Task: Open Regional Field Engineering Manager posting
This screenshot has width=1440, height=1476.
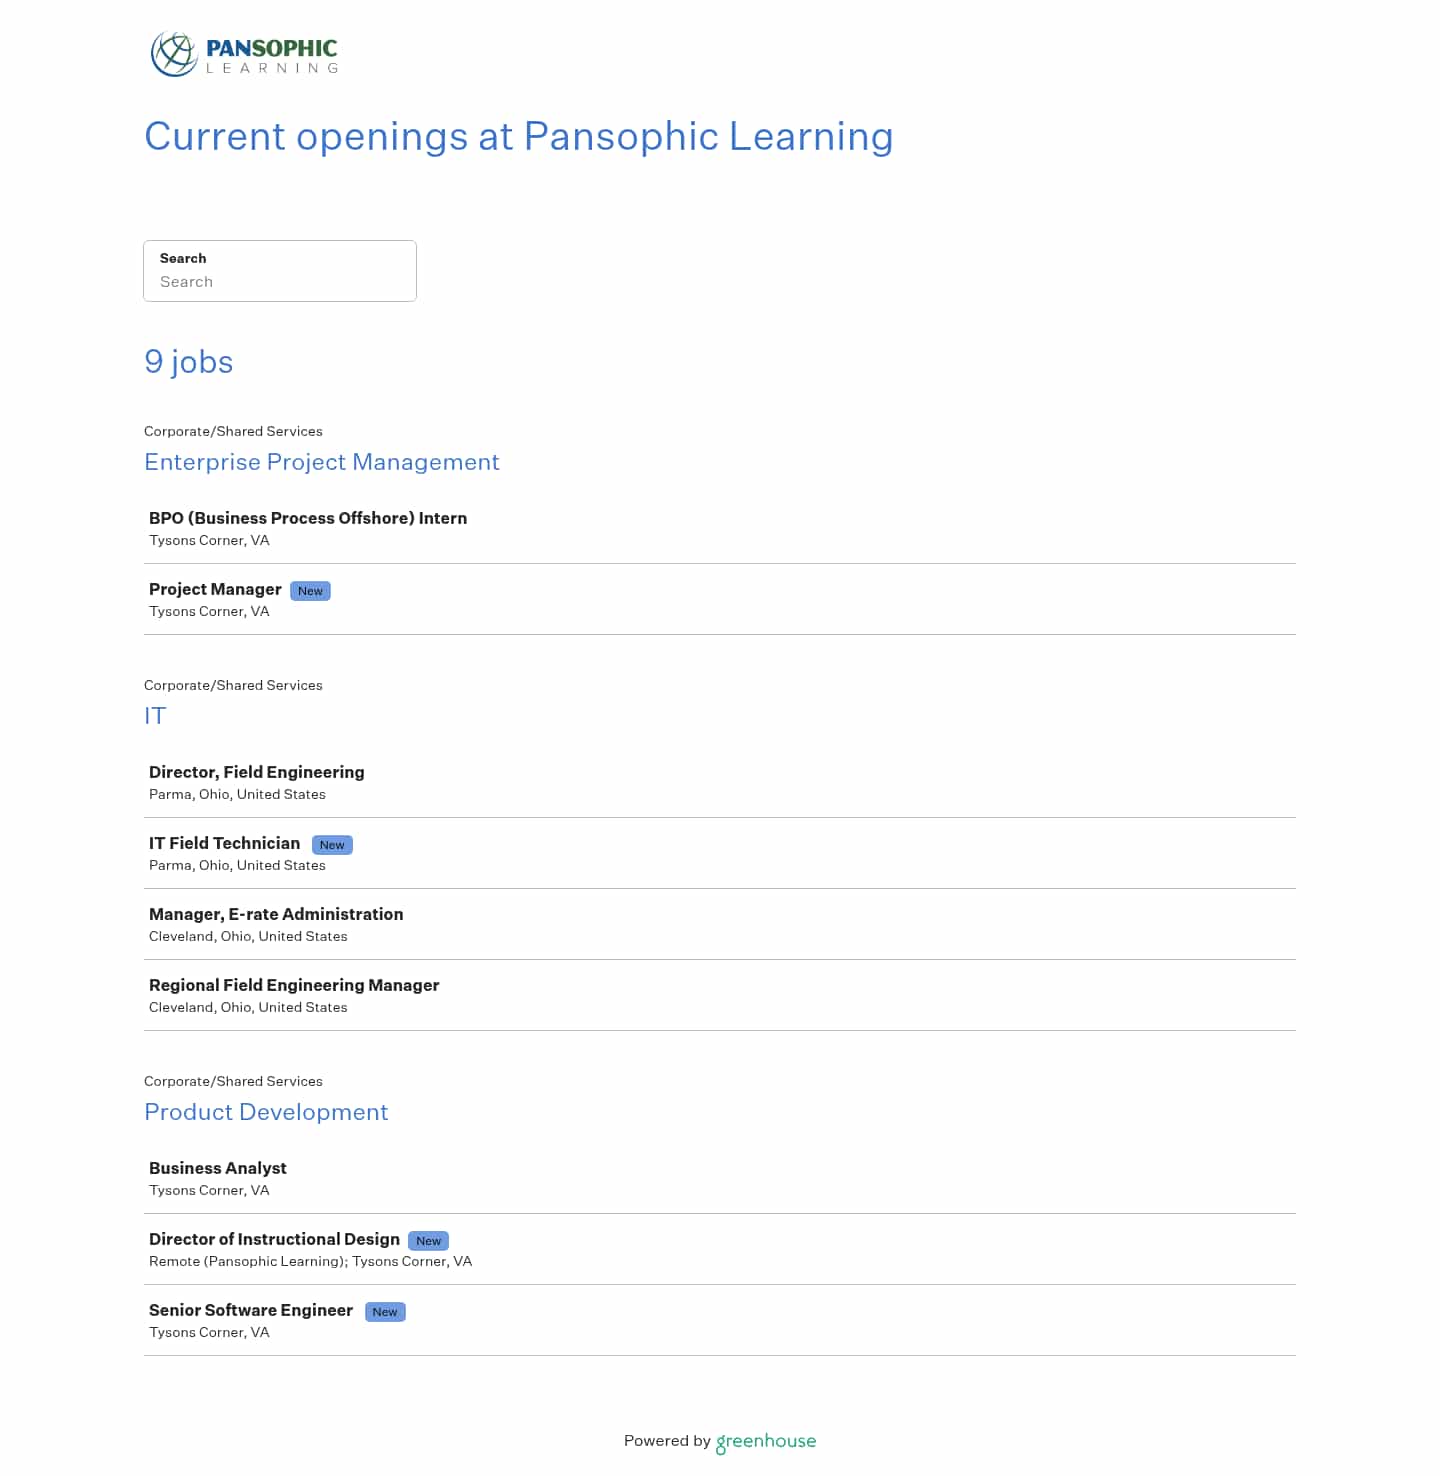Action: 294,985
